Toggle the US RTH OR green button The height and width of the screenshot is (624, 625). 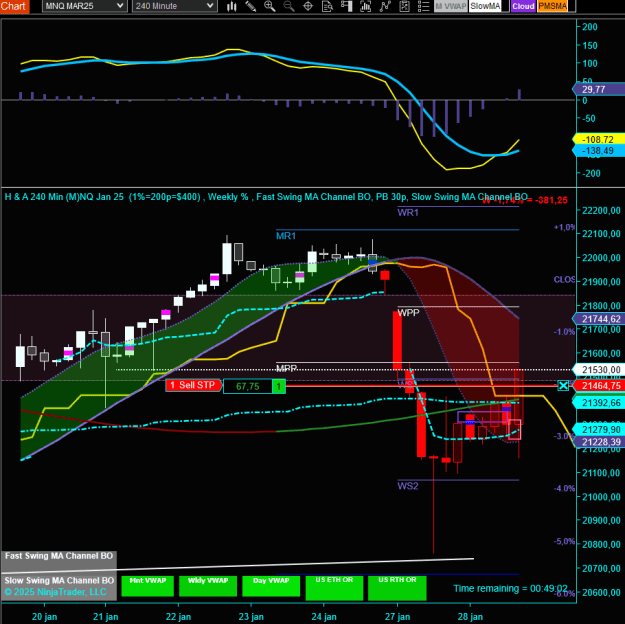click(397, 588)
